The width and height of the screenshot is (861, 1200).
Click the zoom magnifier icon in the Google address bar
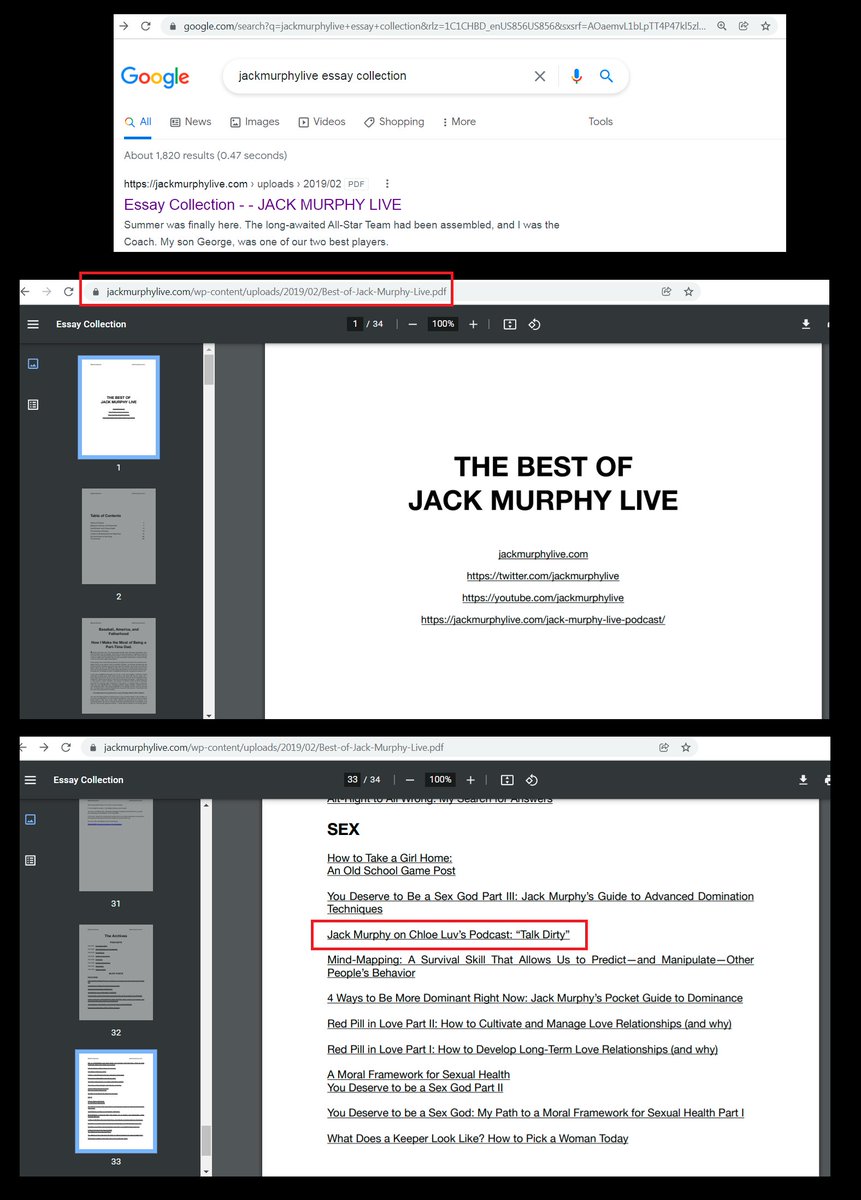tap(721, 26)
